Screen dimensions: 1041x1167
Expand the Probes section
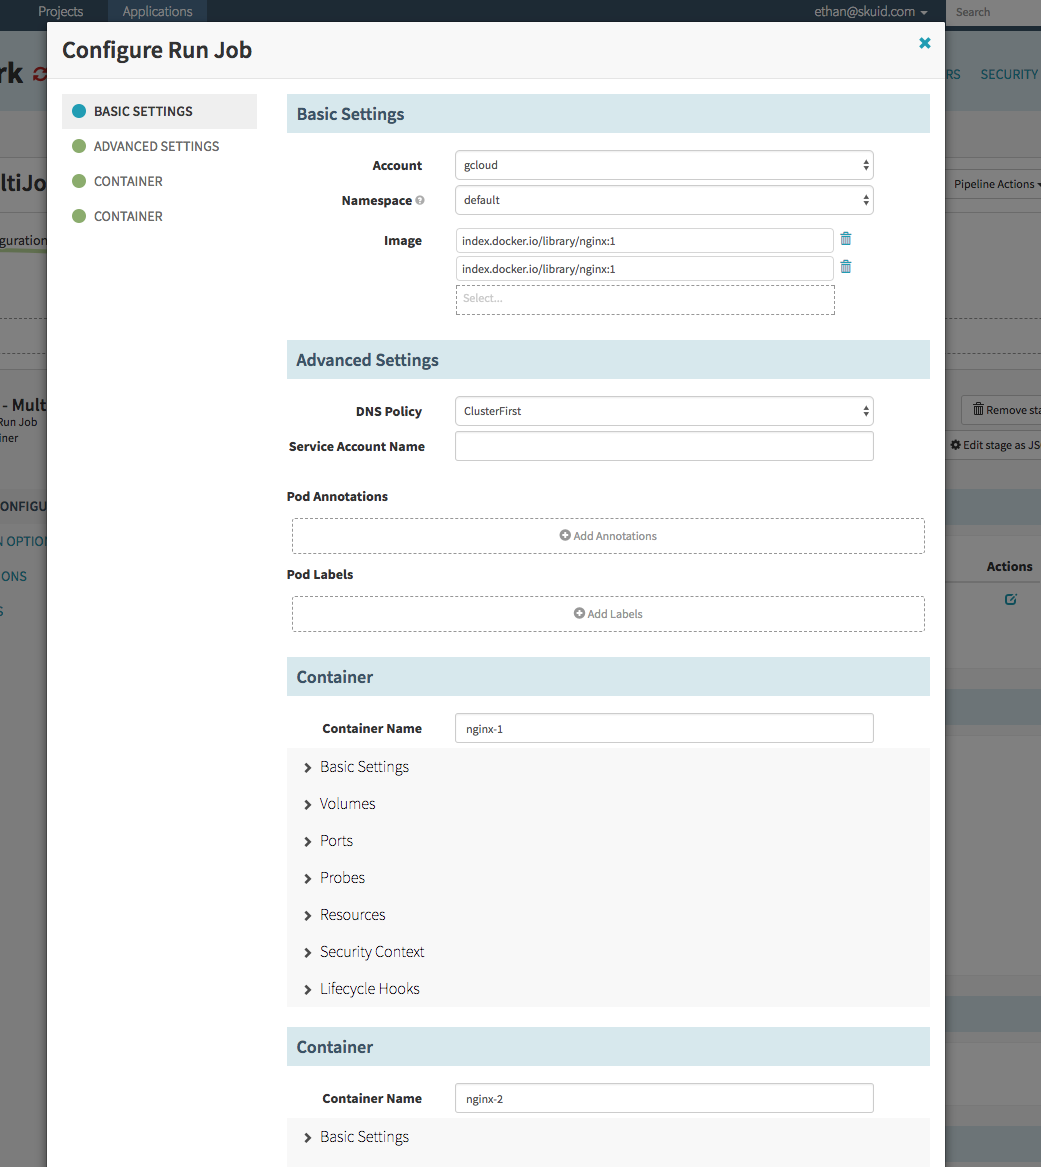[x=335, y=878]
